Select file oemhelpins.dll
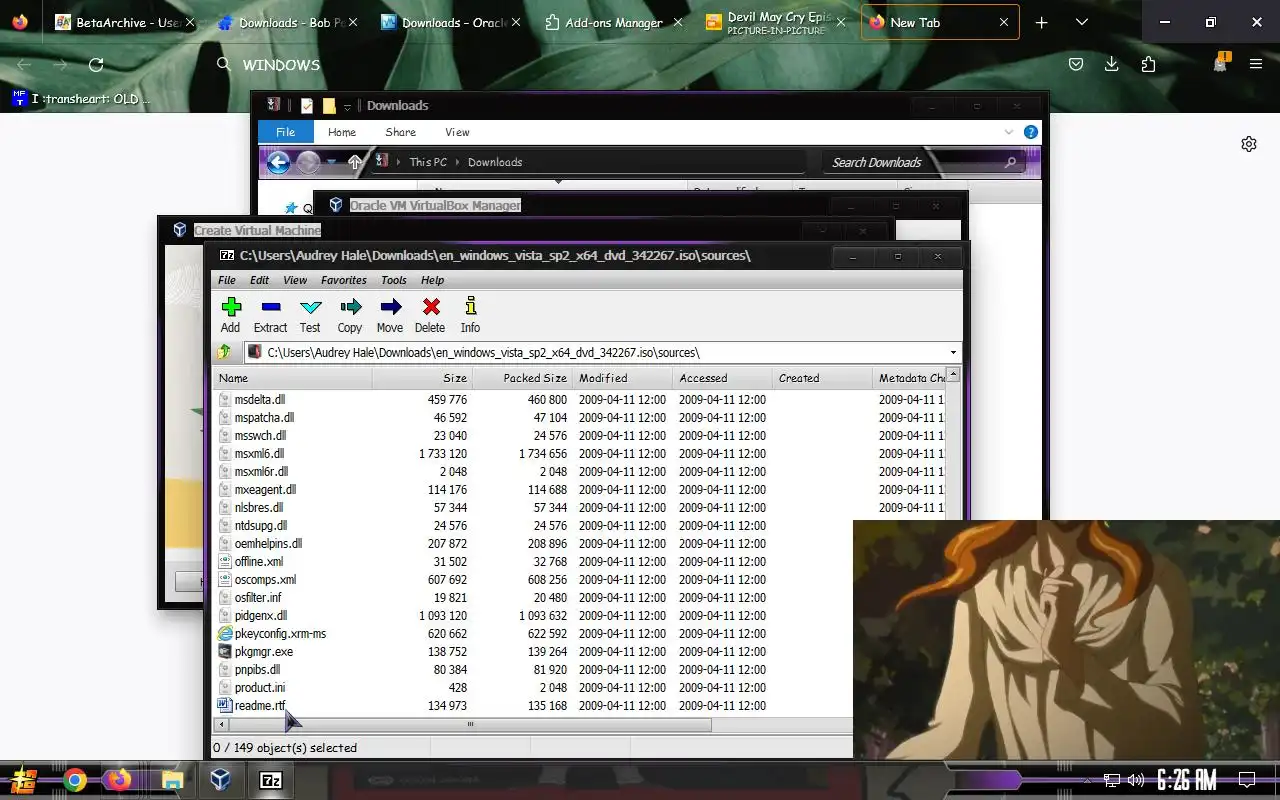The width and height of the screenshot is (1280, 800). click(x=268, y=543)
